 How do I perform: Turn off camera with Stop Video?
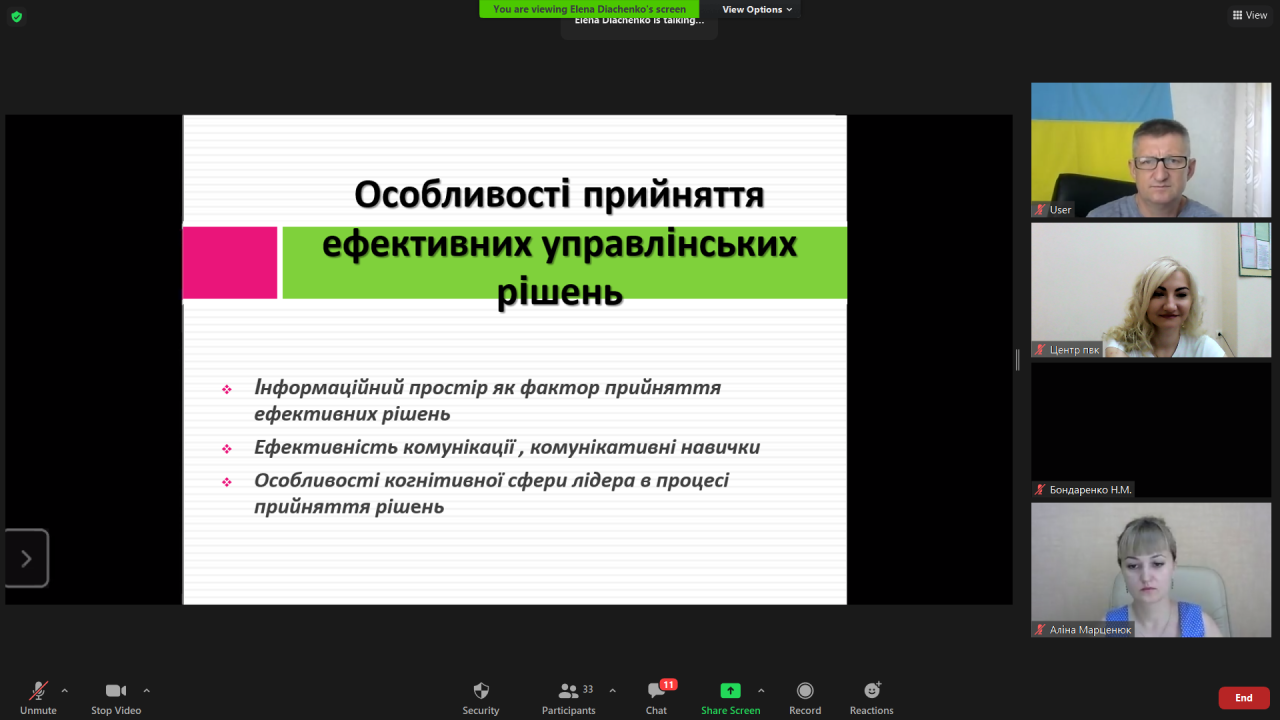(116, 691)
